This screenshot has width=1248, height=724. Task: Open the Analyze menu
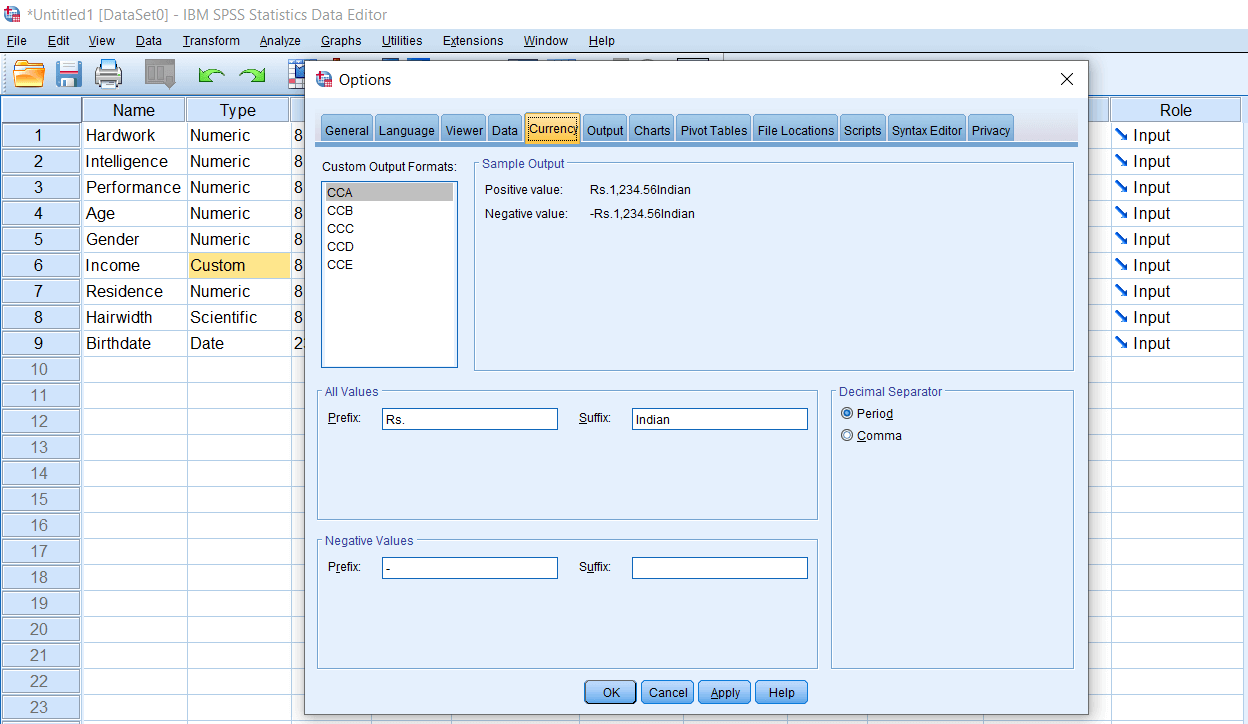click(x=280, y=41)
